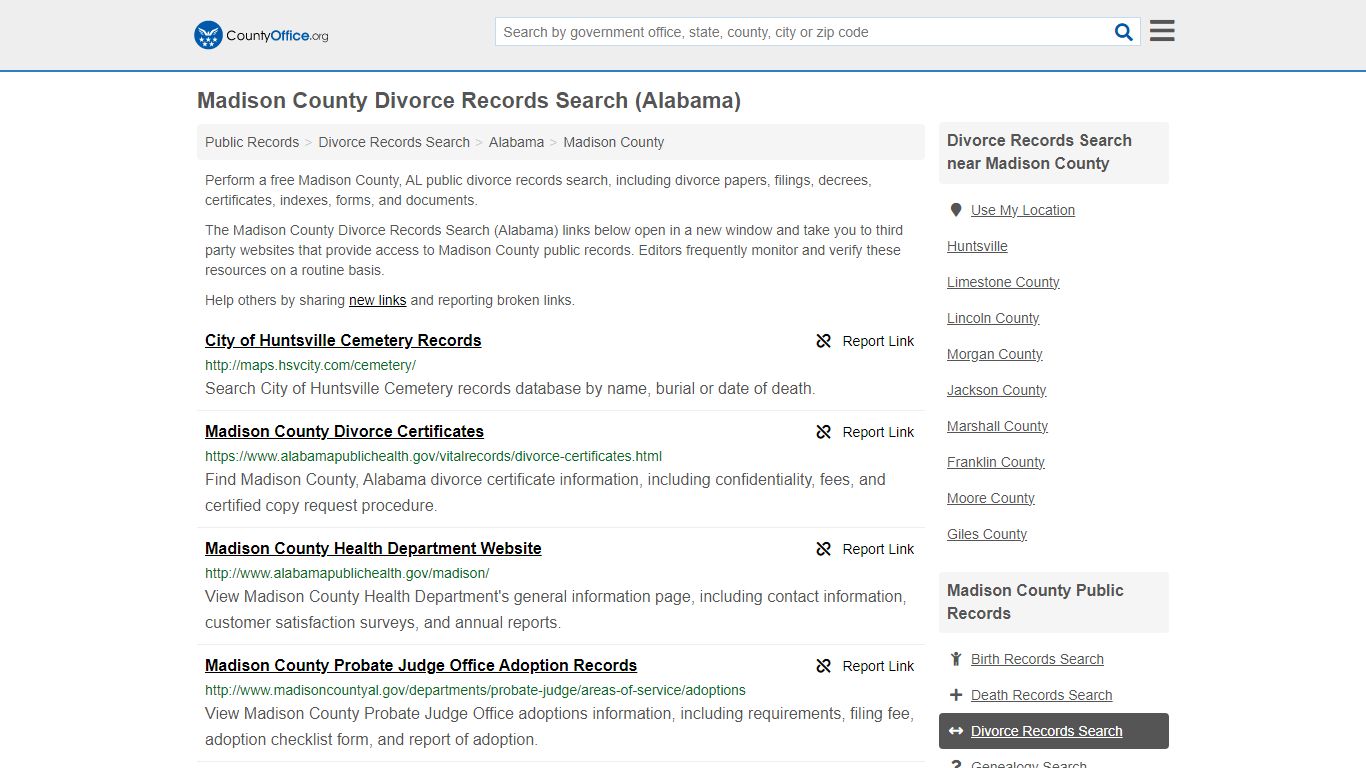
Task: Click the page heading Madison County Divorce Records Search
Action: [x=469, y=100]
